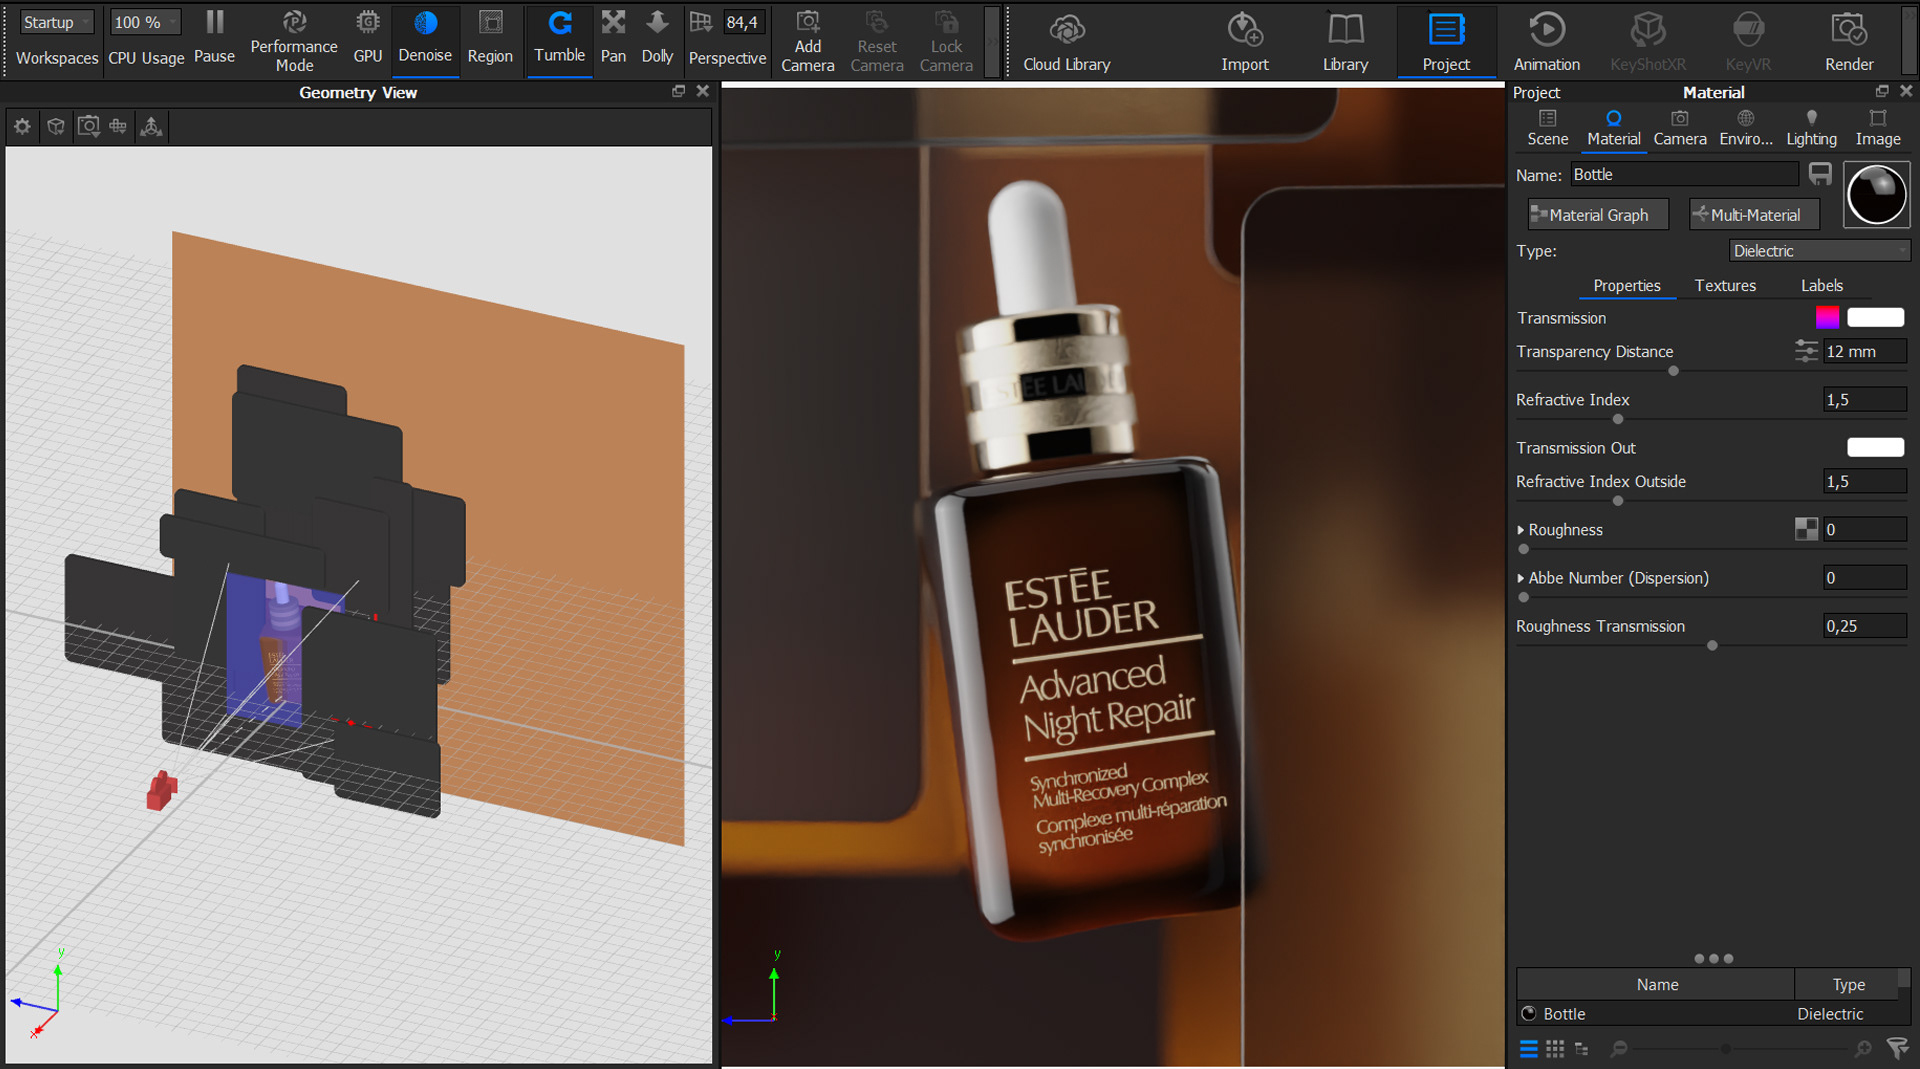Open the Transmission white color swatch

(x=1874, y=317)
